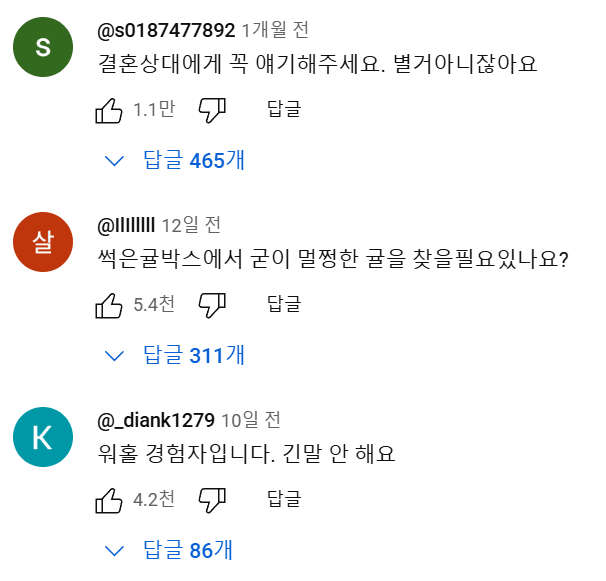This screenshot has height=581, width=606.
Task: Open the red '살' profile avatar
Action: tap(43, 242)
